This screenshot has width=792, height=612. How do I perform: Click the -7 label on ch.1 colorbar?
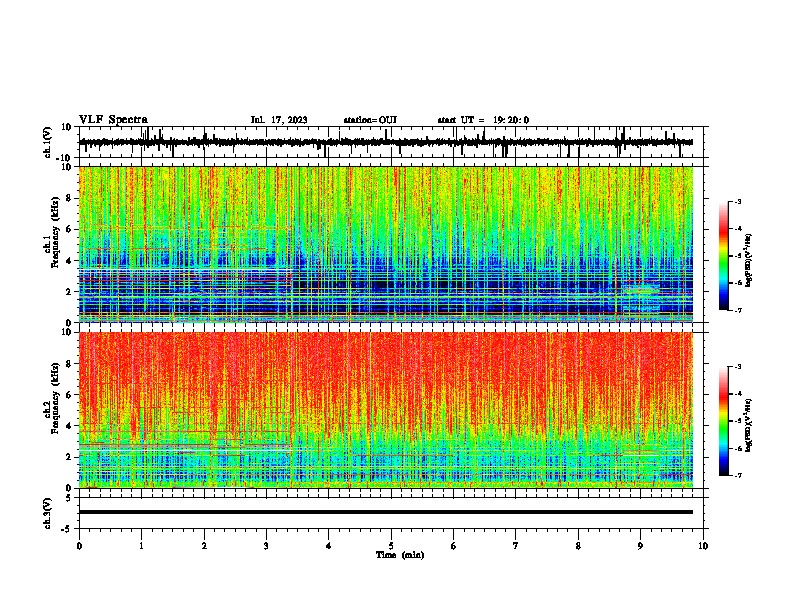coord(738,310)
